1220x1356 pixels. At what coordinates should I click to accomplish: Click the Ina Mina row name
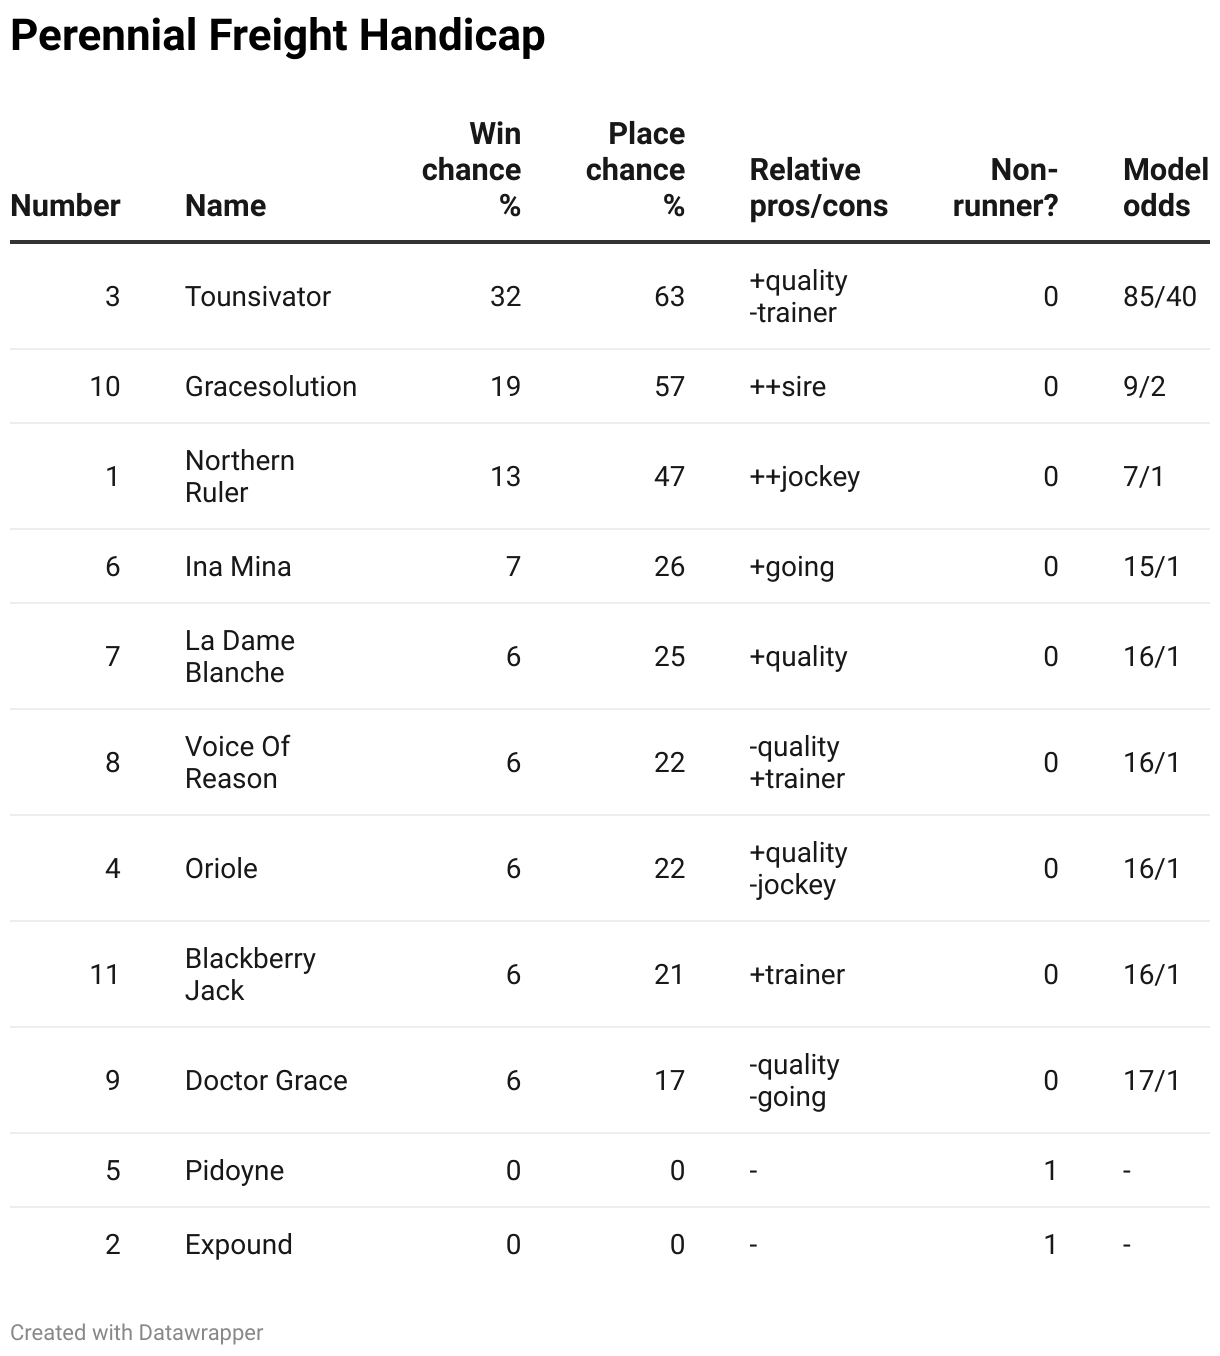pos(238,566)
